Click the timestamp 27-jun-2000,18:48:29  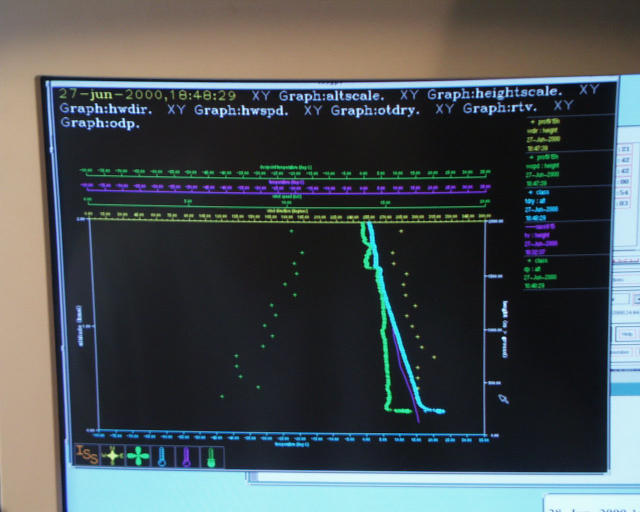pos(147,95)
